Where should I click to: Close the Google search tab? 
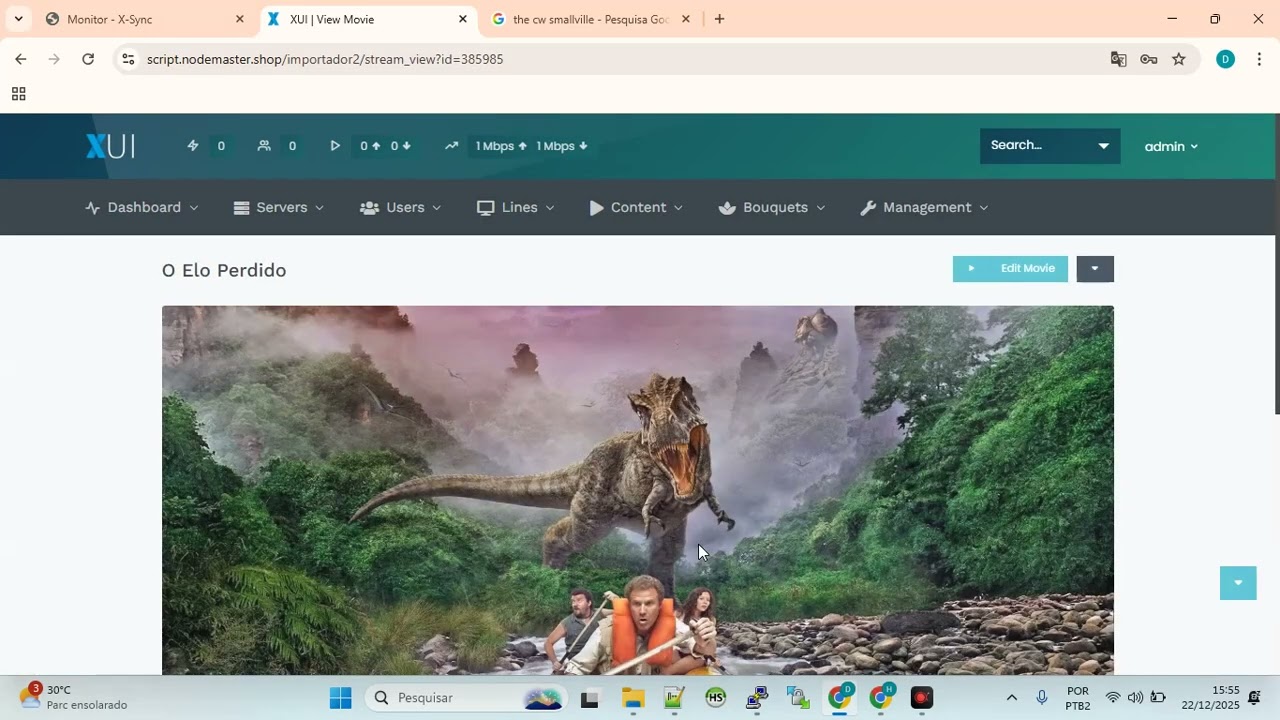point(685,19)
